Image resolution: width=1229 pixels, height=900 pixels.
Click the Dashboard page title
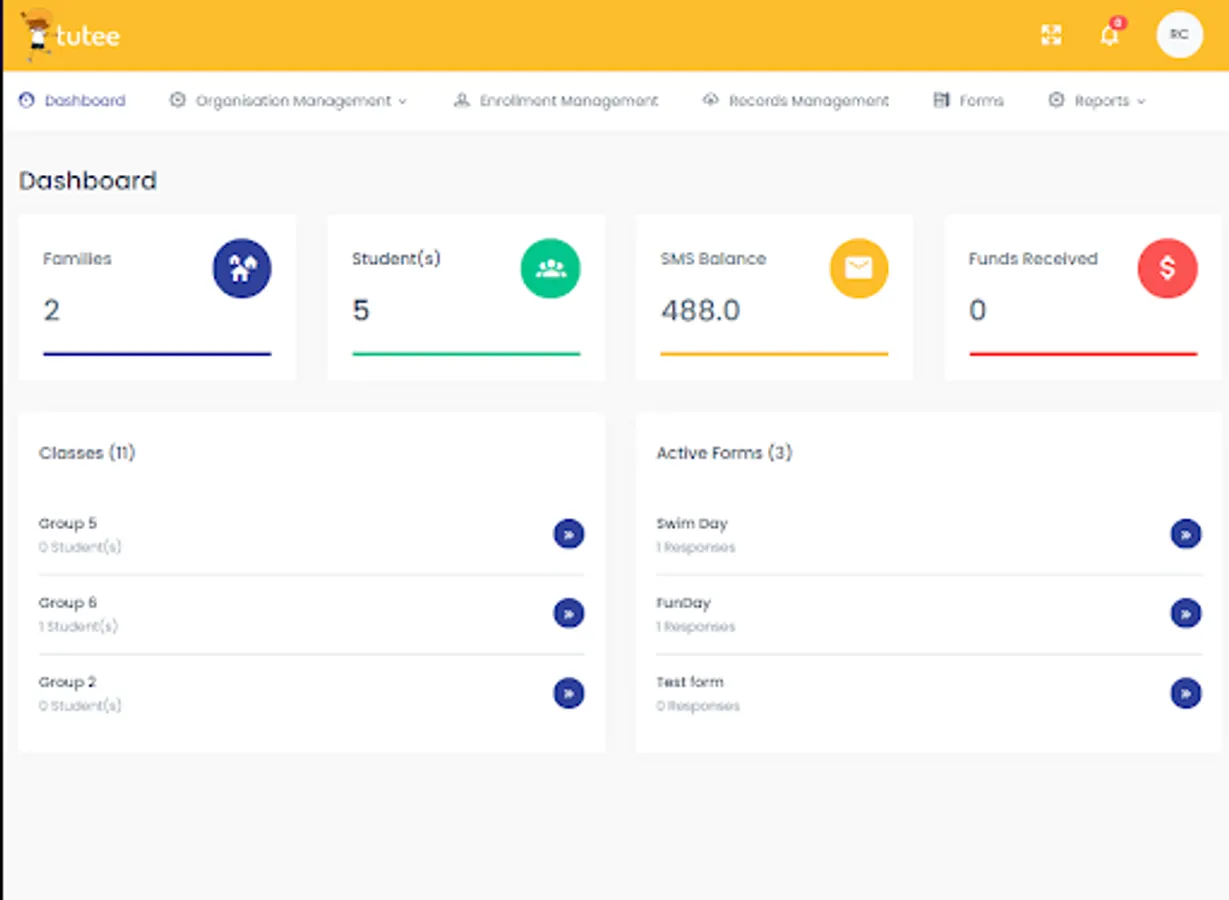88,181
